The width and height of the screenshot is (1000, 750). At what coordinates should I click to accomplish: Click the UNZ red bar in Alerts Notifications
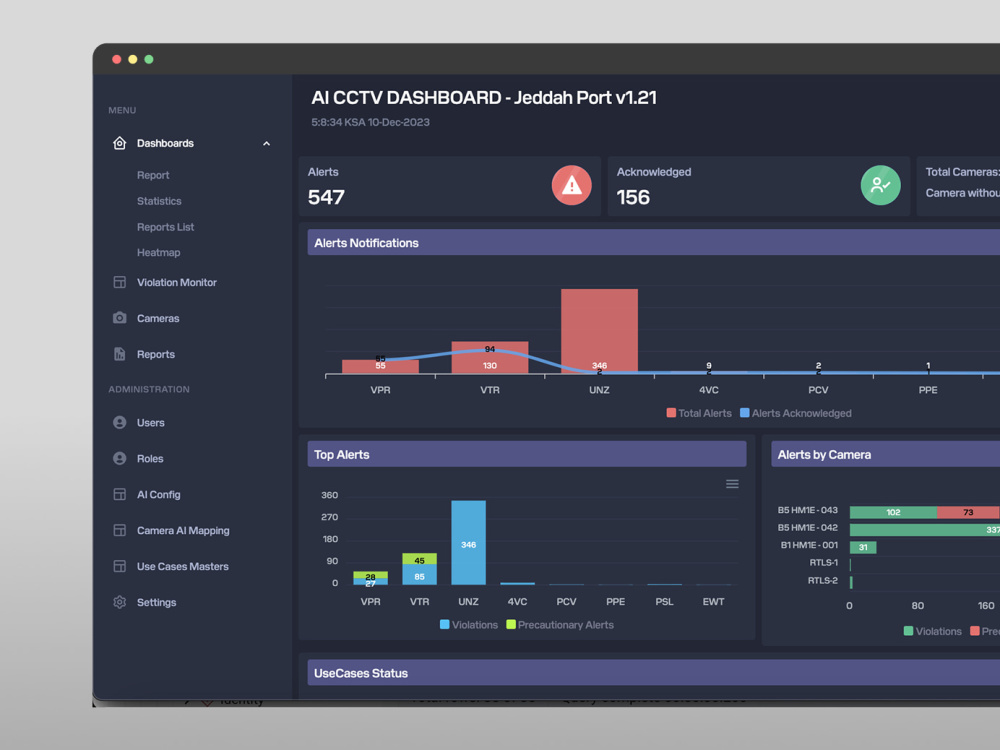point(599,330)
